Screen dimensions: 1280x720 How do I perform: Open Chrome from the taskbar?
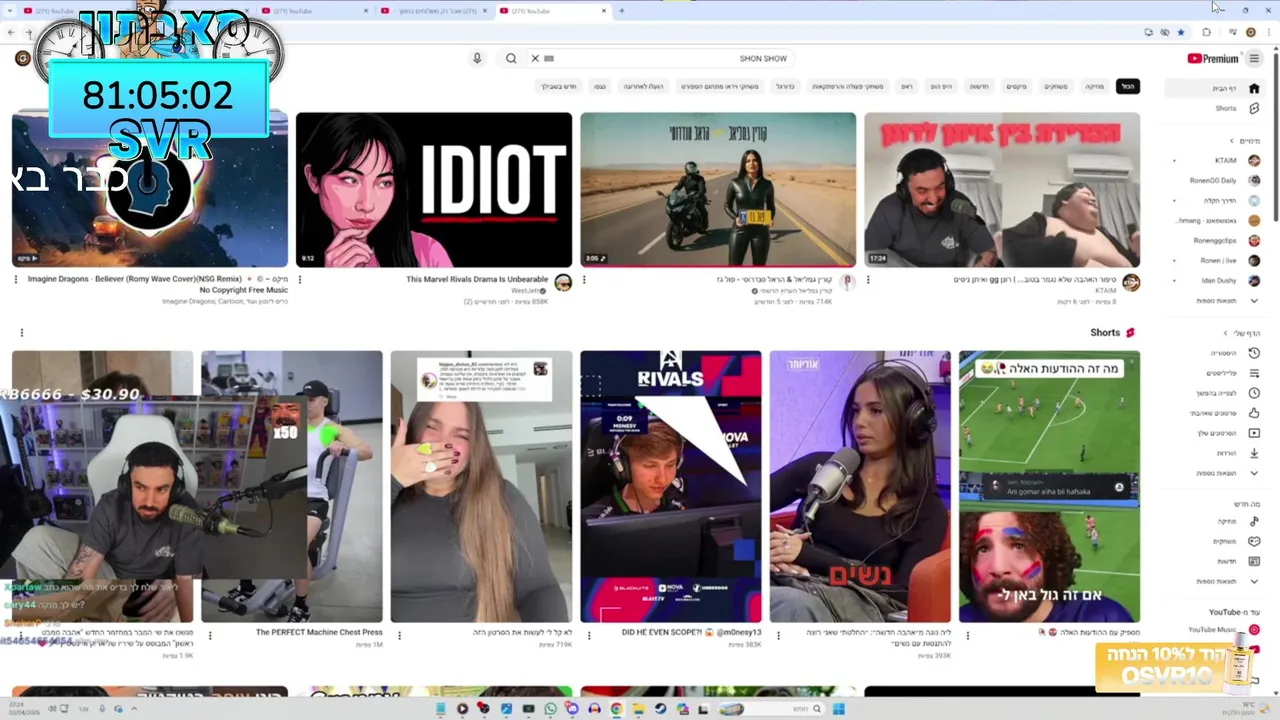pos(616,709)
